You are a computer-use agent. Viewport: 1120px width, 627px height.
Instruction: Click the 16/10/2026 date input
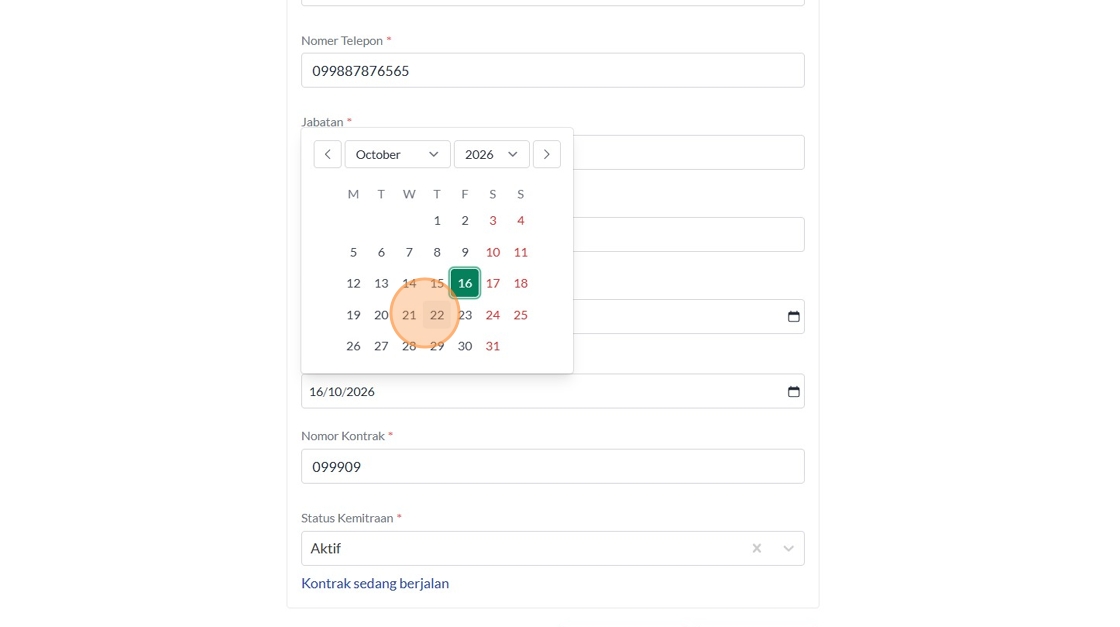(540, 391)
